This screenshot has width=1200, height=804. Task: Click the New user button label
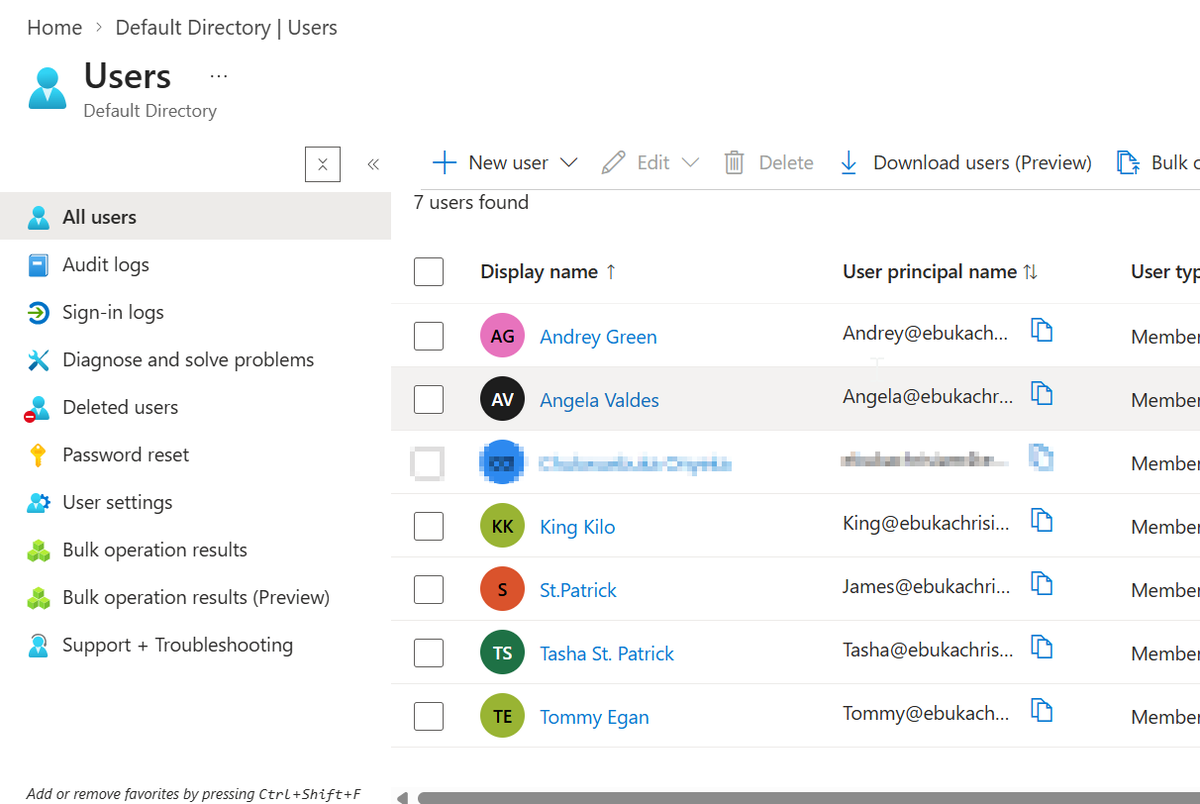point(508,162)
